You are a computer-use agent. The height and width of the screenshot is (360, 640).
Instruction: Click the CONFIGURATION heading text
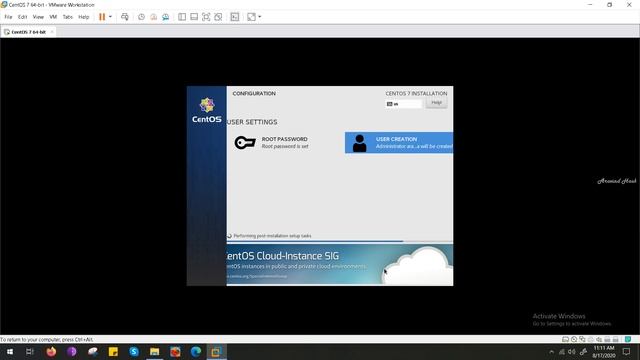tap(254, 93)
